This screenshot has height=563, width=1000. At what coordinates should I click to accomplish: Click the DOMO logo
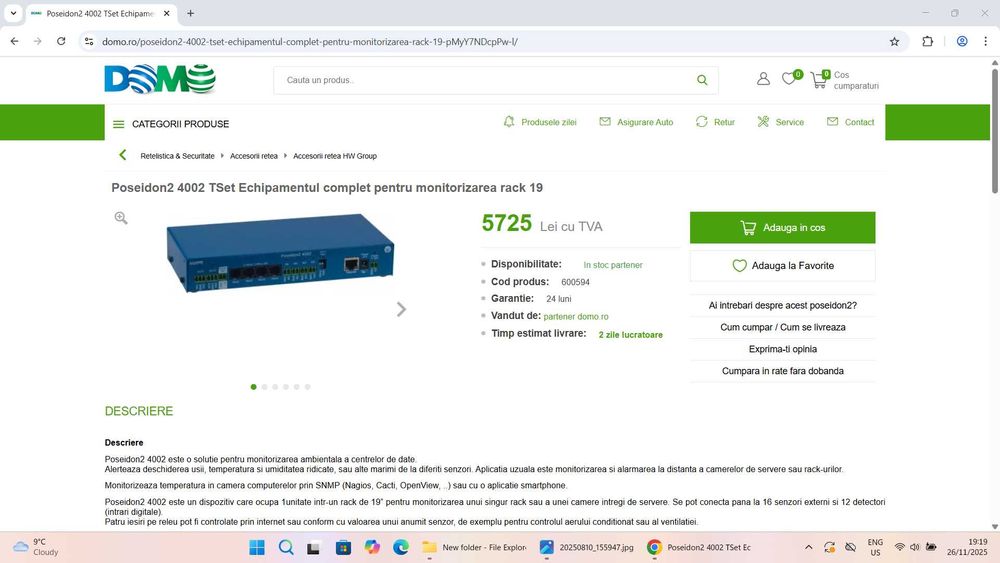coord(160,79)
